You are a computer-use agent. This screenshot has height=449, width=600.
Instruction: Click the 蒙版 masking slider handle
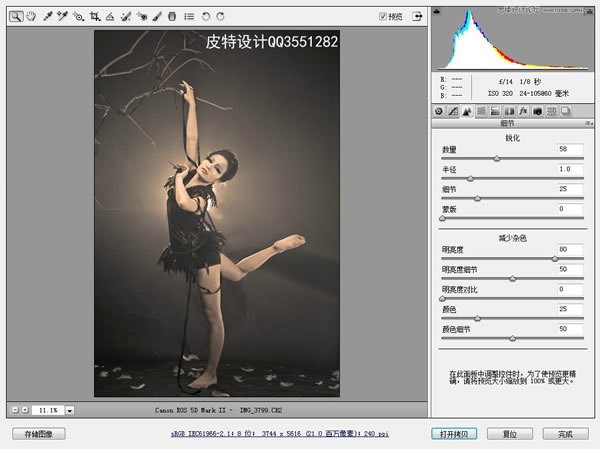pos(442,218)
